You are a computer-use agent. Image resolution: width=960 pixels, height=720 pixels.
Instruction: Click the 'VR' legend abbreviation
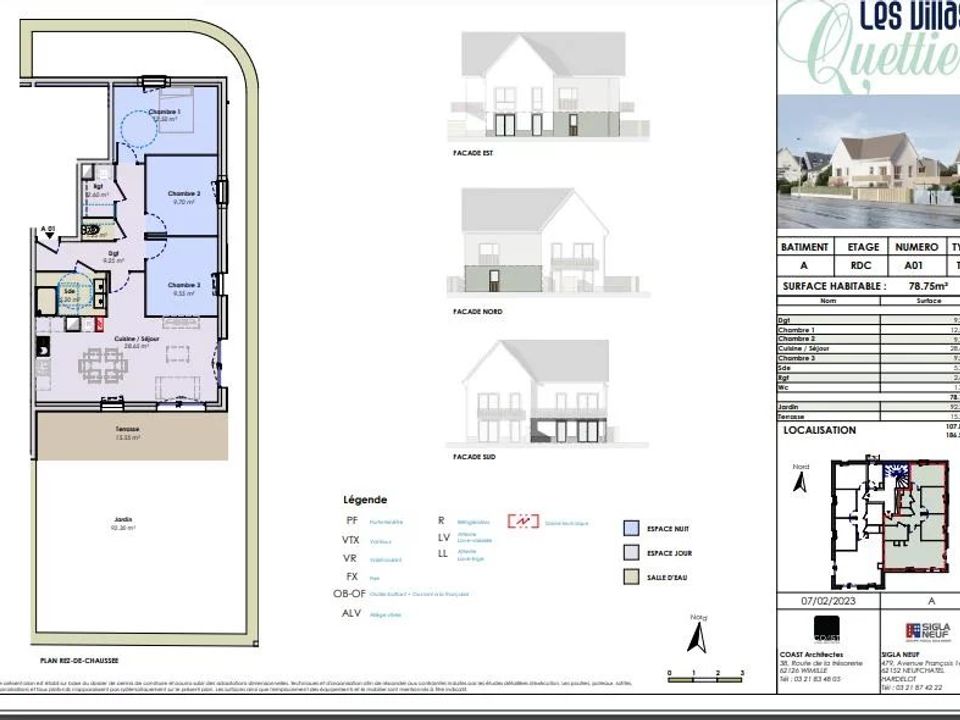(x=350, y=558)
